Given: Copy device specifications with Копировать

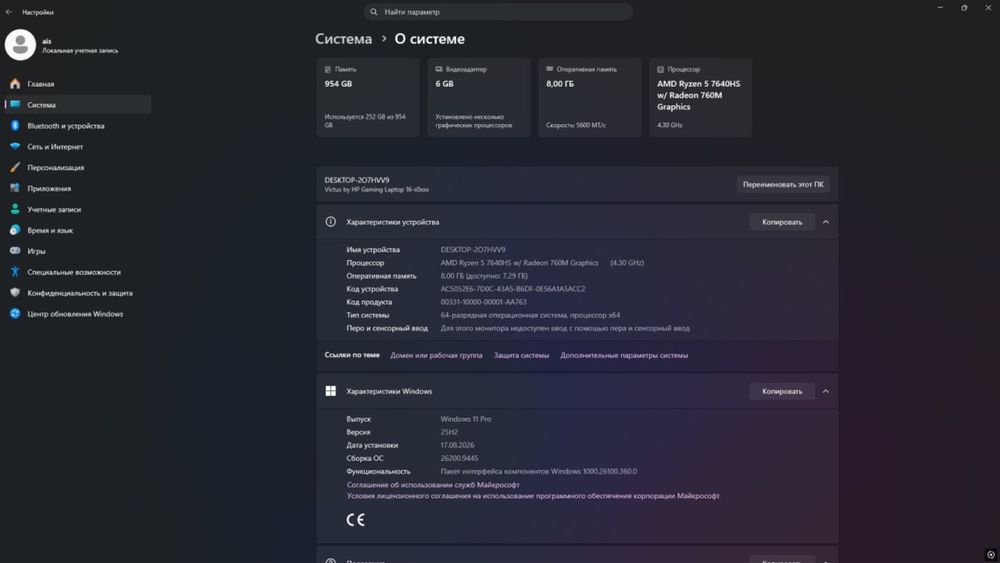Looking at the screenshot, I should click(782, 222).
